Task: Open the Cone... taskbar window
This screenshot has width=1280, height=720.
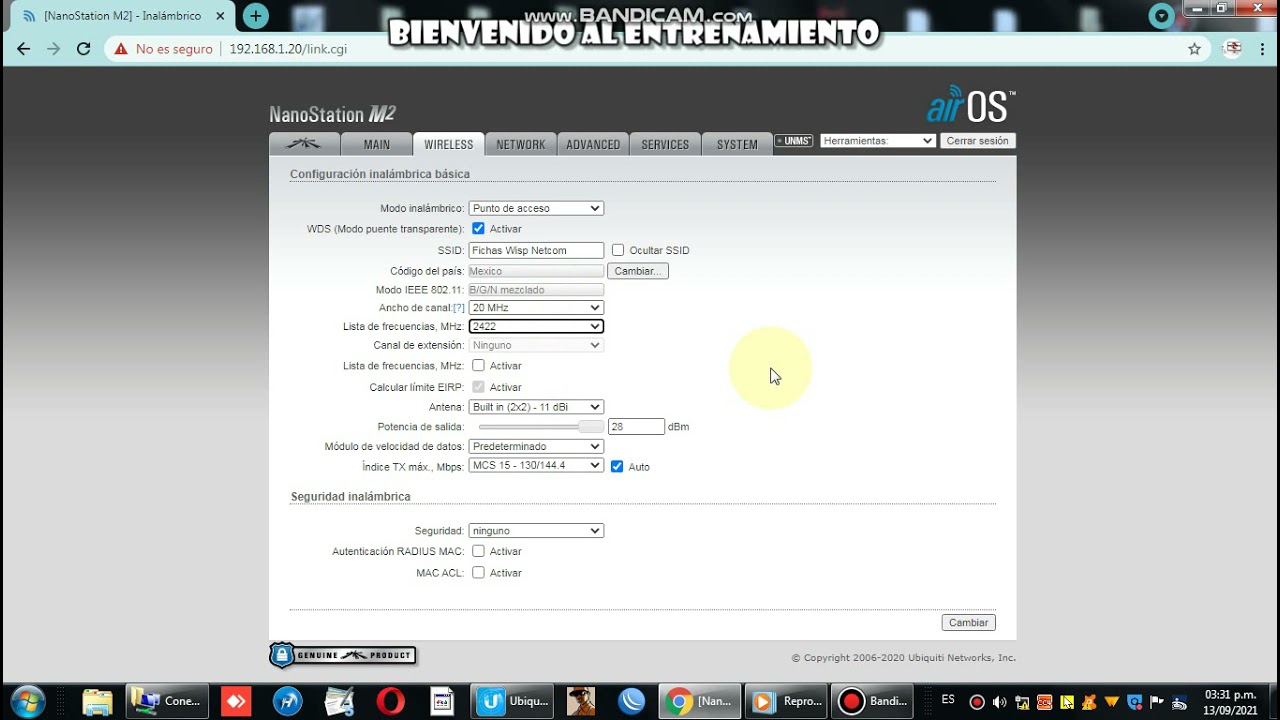Action: tap(167, 702)
